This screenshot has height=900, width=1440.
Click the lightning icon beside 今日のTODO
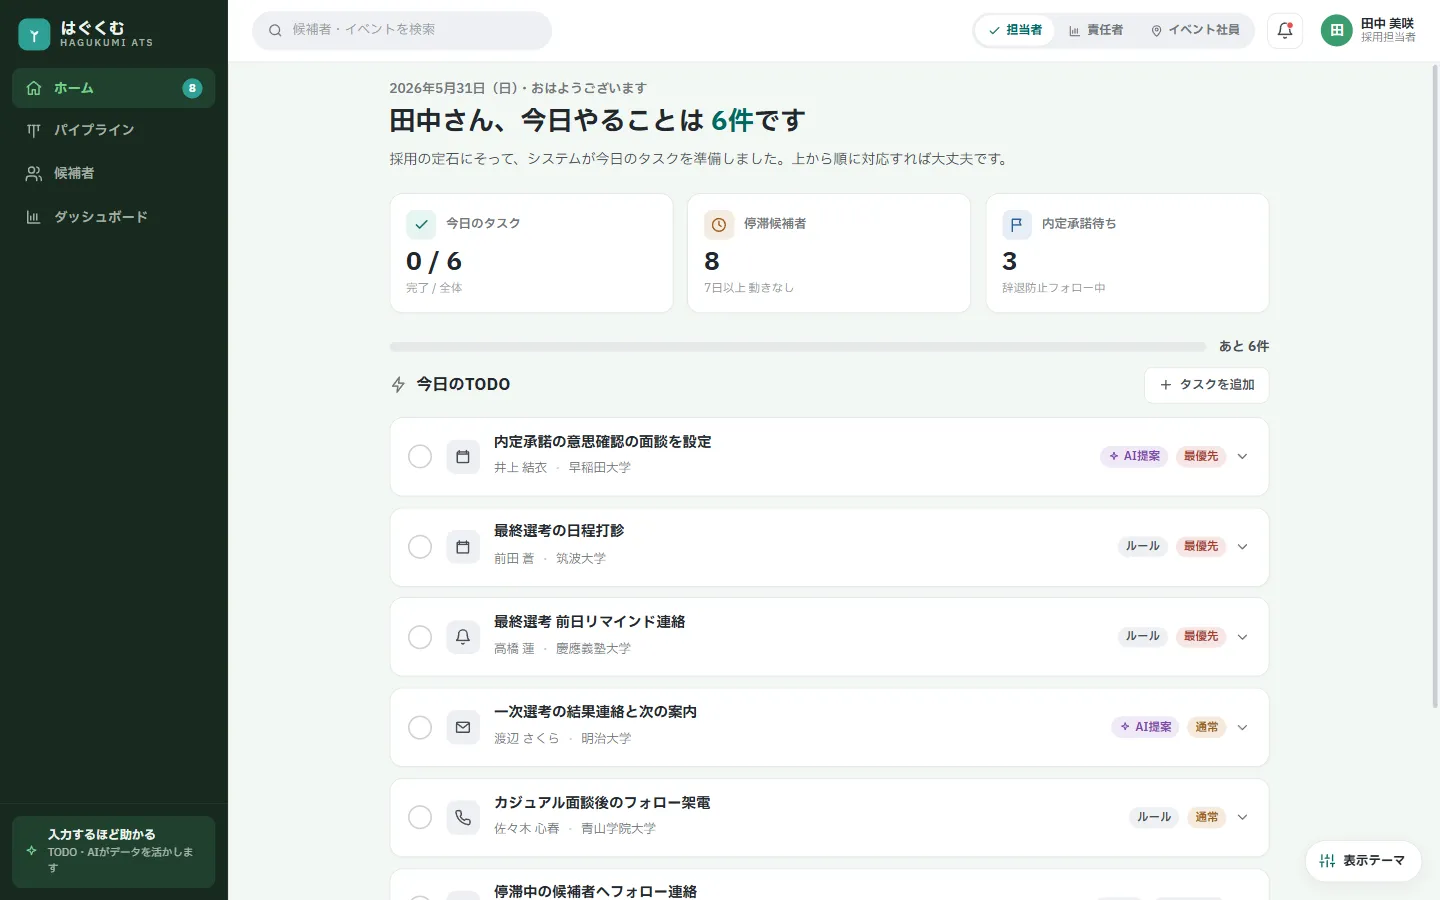point(398,385)
